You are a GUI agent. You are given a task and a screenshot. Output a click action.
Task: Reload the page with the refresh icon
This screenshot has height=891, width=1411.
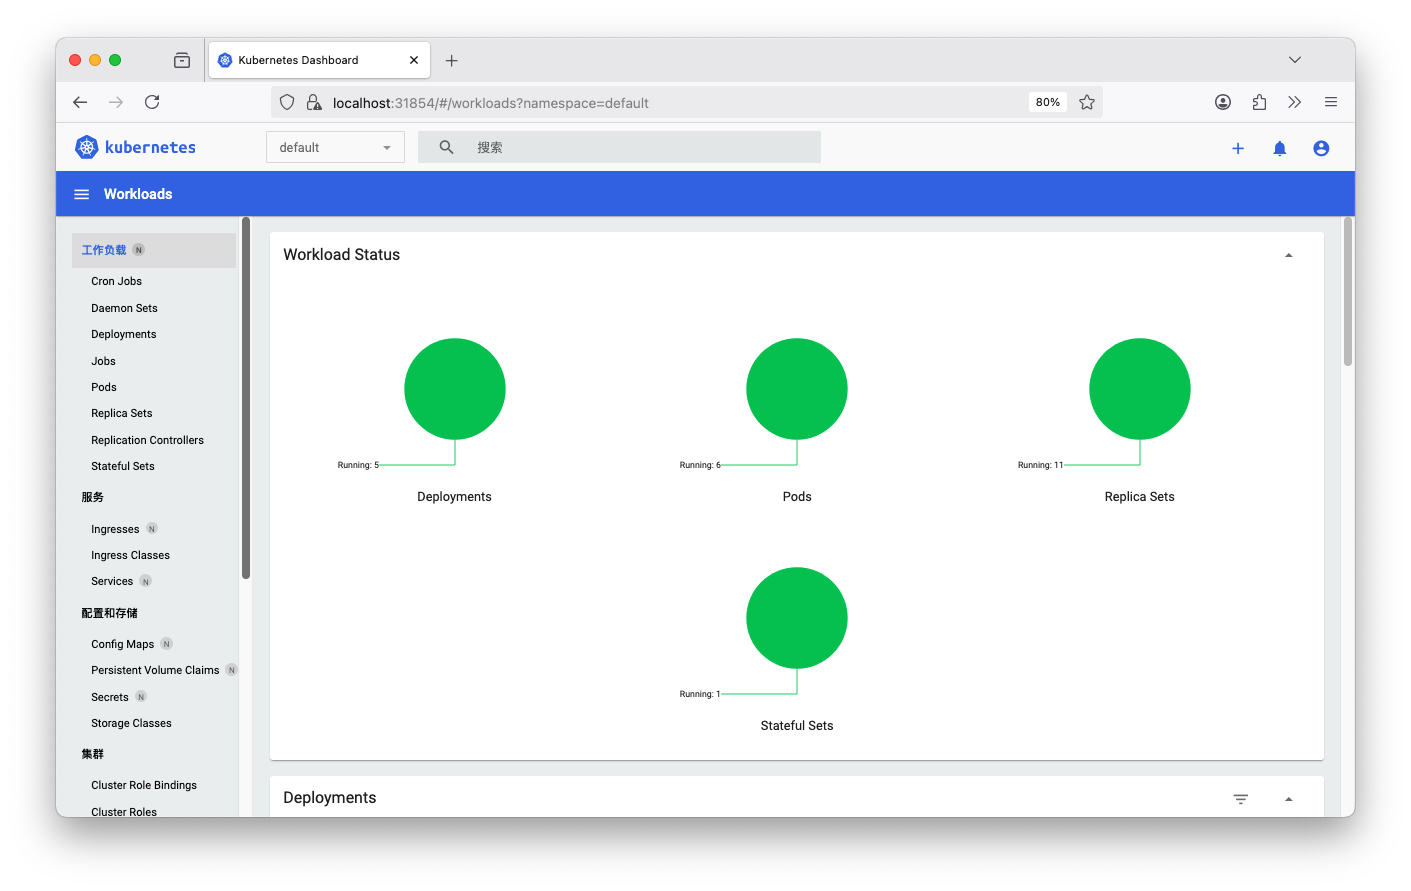pyautogui.click(x=152, y=102)
